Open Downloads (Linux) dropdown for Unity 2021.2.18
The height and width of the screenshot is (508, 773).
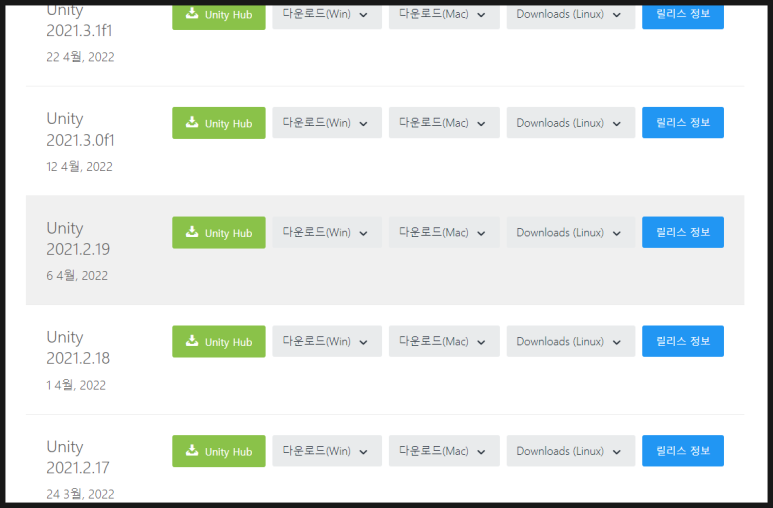pyautogui.click(x=571, y=341)
